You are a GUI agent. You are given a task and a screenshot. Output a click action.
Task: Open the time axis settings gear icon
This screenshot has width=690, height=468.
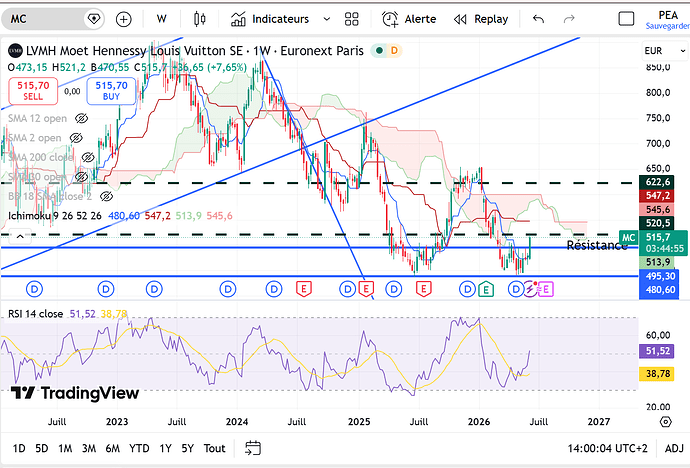[665, 422]
